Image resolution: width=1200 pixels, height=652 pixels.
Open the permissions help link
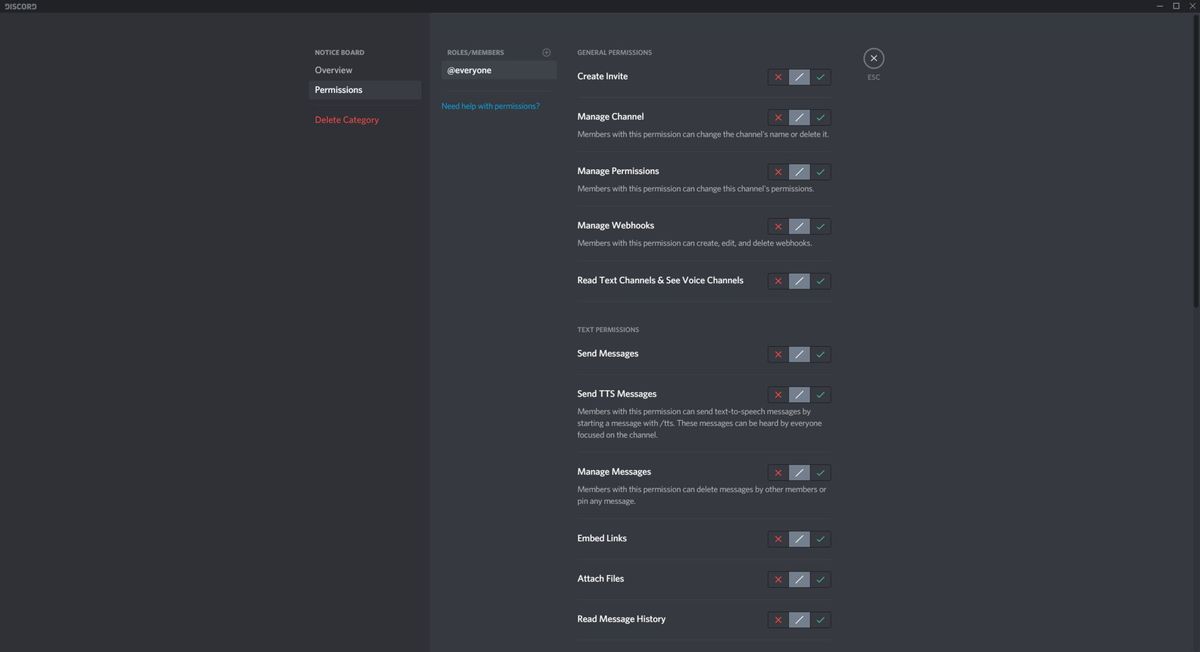491,105
